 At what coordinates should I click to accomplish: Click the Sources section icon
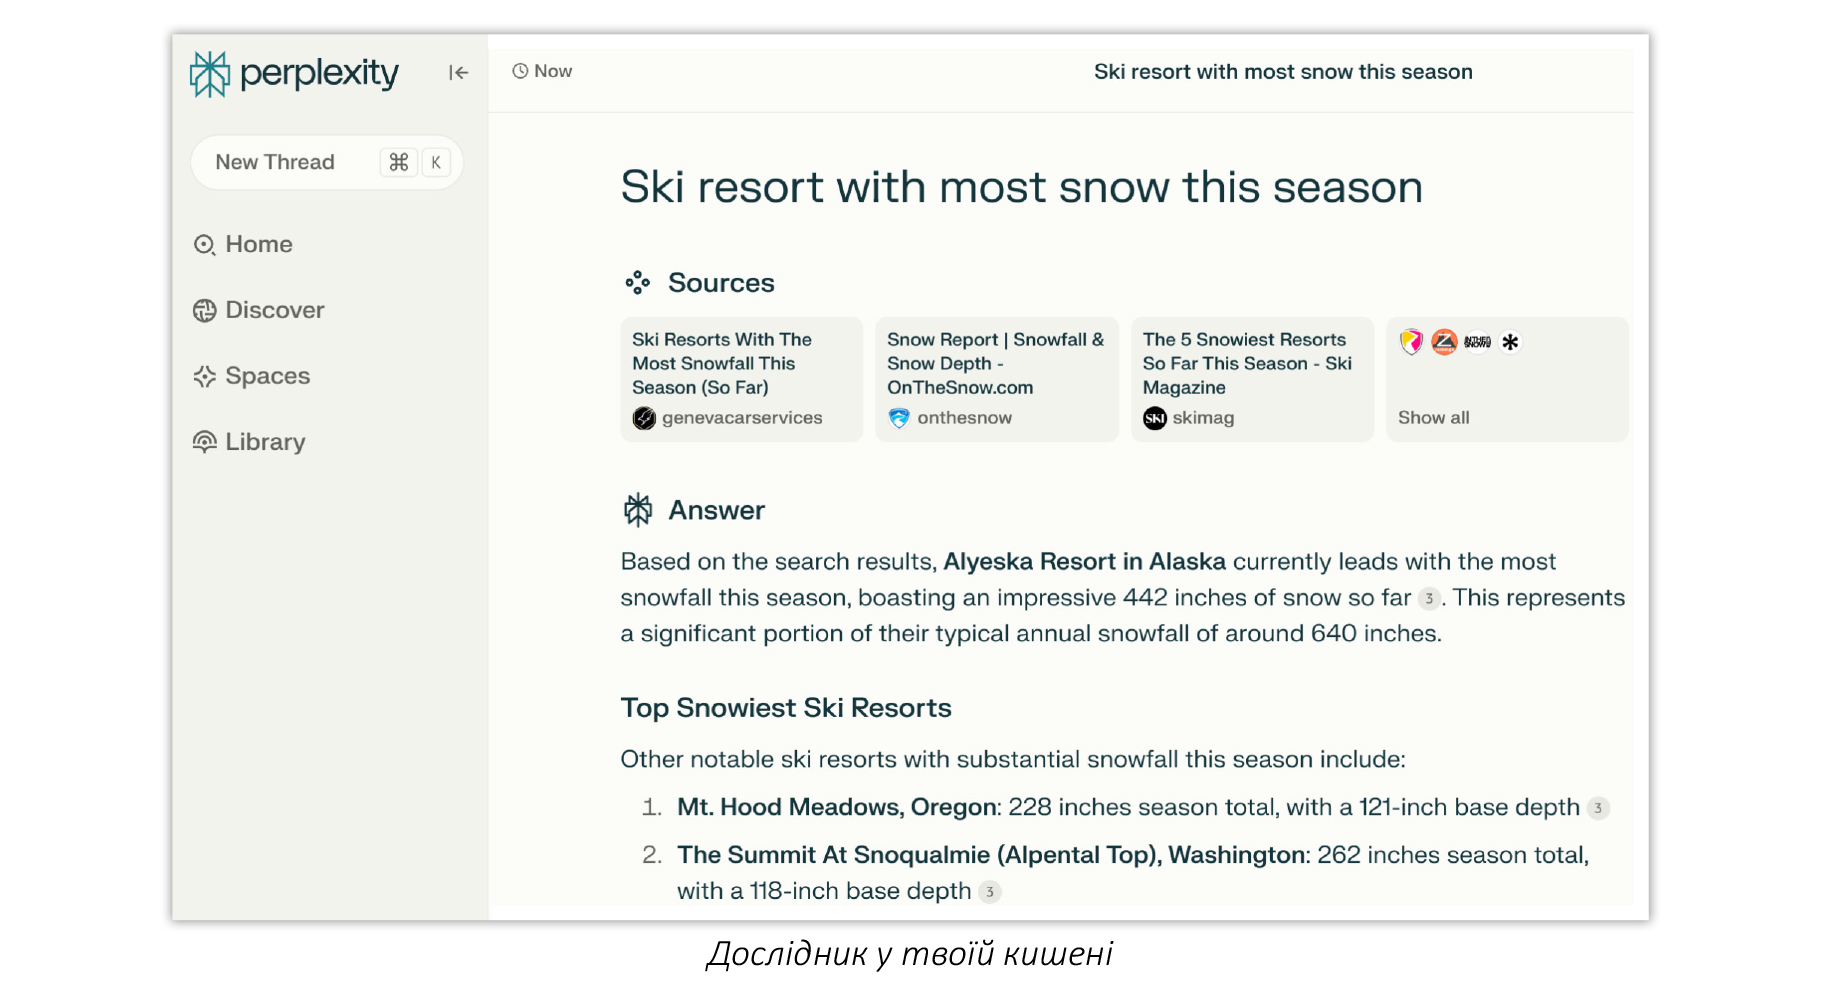(x=637, y=283)
